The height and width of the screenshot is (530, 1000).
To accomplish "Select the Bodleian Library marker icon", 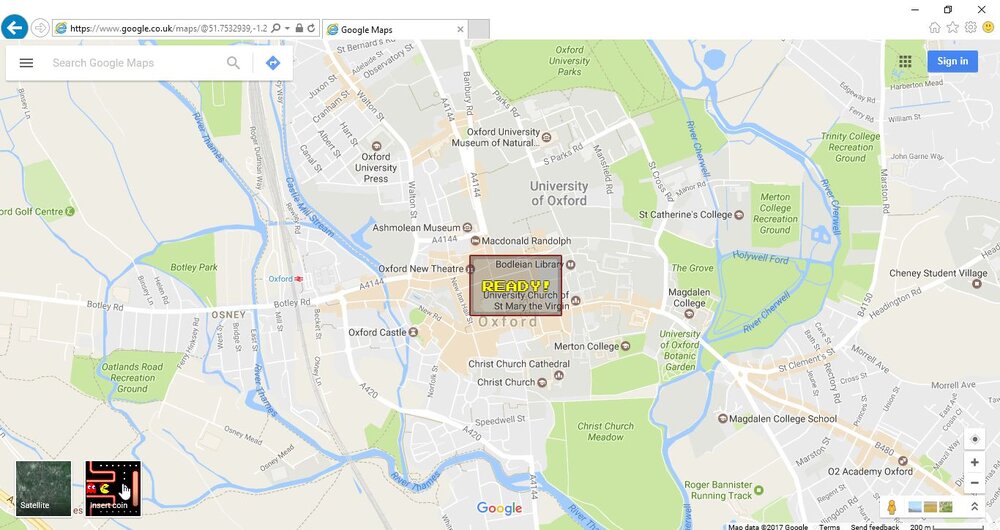I will click(x=571, y=264).
